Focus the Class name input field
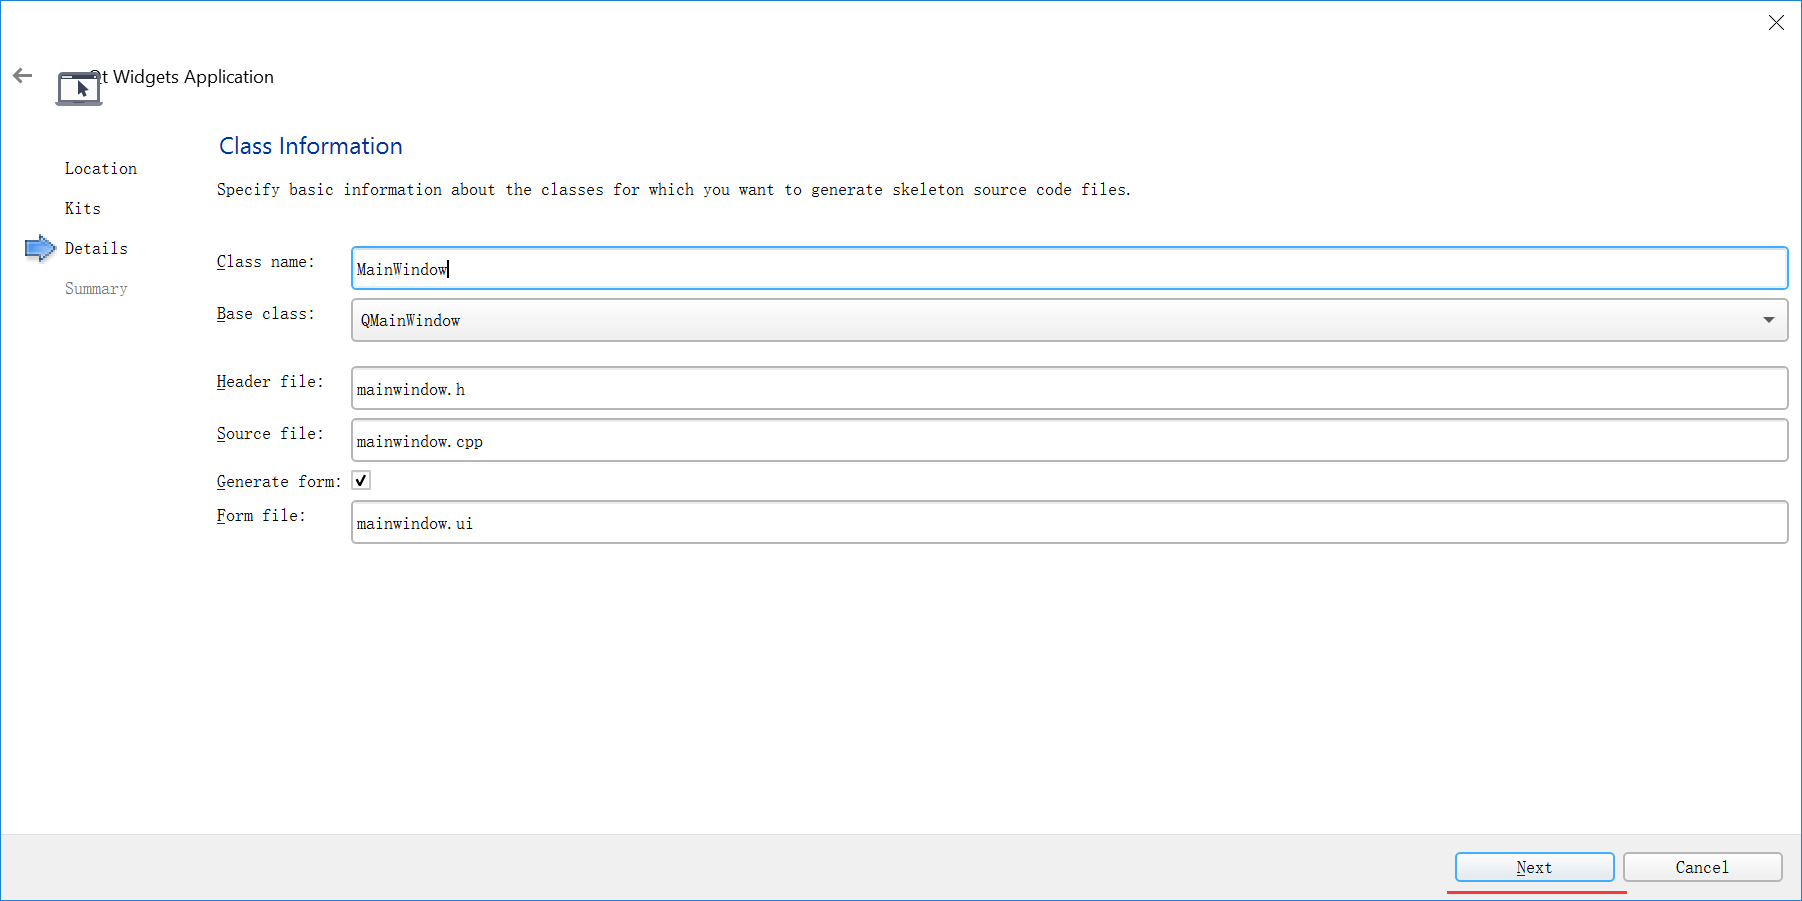The height and width of the screenshot is (901, 1802). (1069, 268)
